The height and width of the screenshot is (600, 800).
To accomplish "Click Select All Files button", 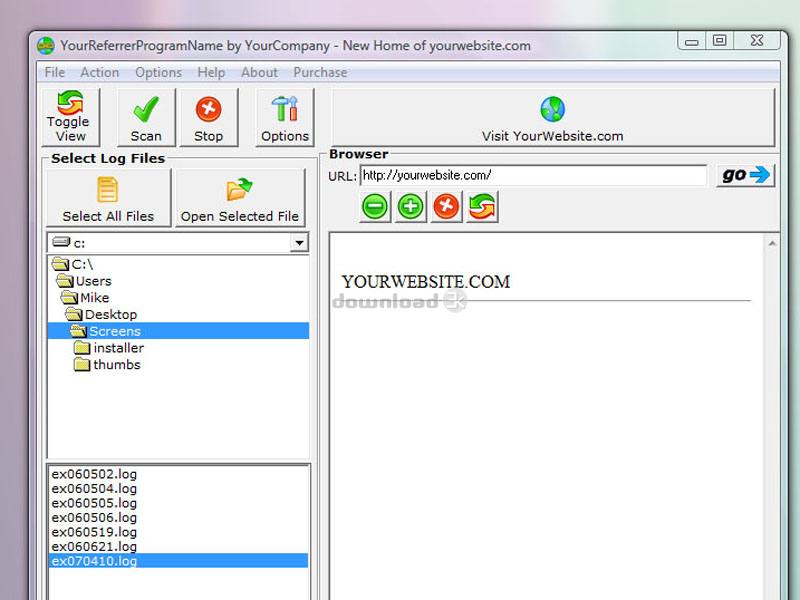I will point(108,198).
